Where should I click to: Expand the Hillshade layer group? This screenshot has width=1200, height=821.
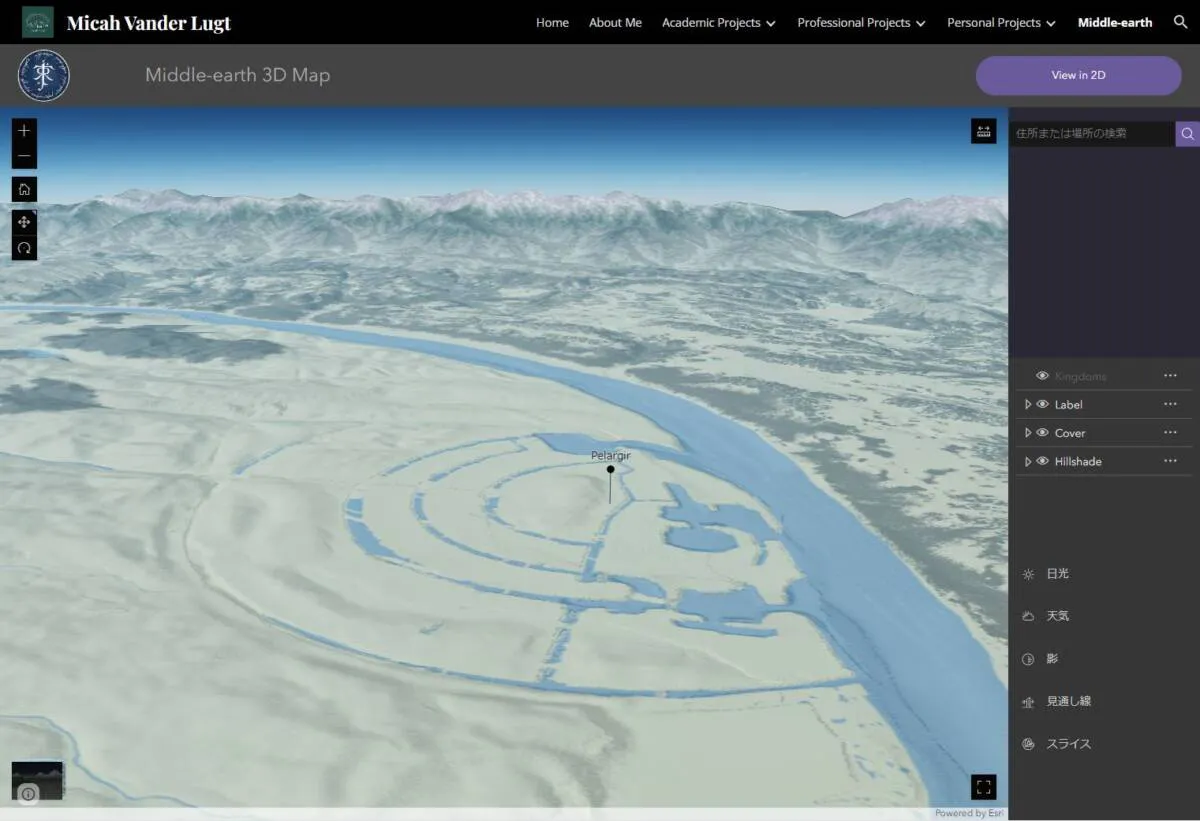coord(1027,461)
